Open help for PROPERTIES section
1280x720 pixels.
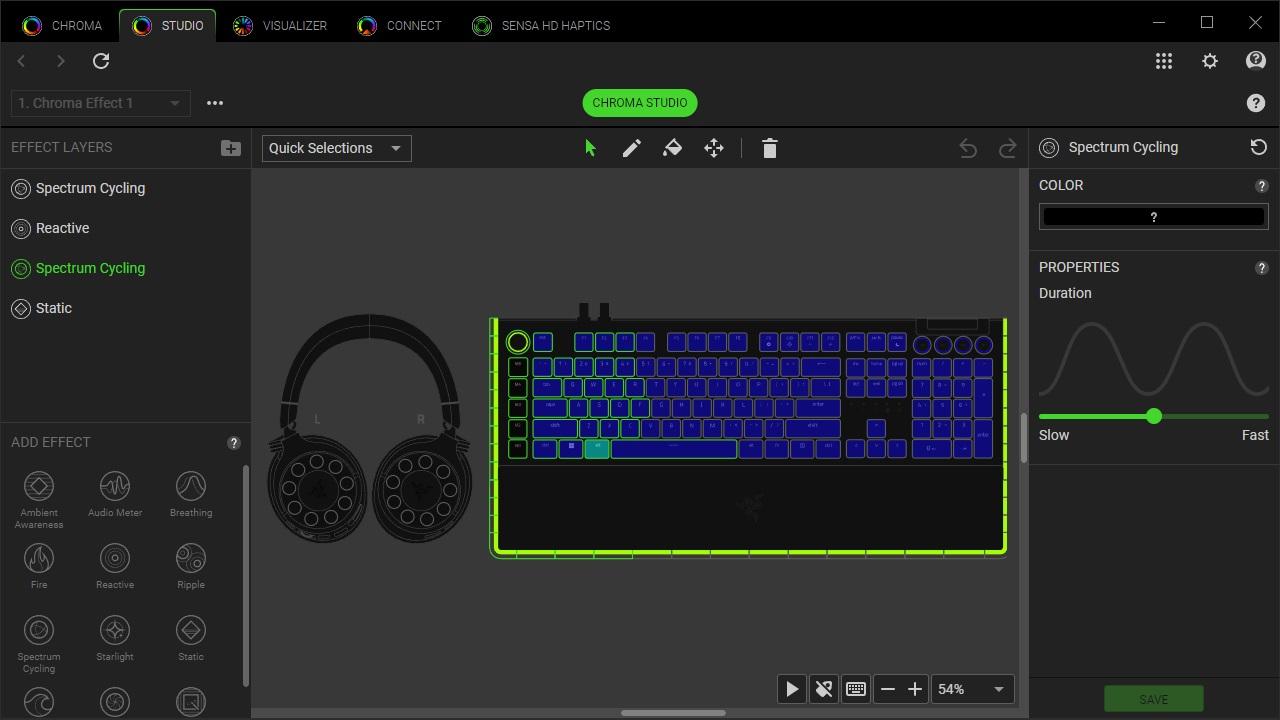[x=1262, y=268]
